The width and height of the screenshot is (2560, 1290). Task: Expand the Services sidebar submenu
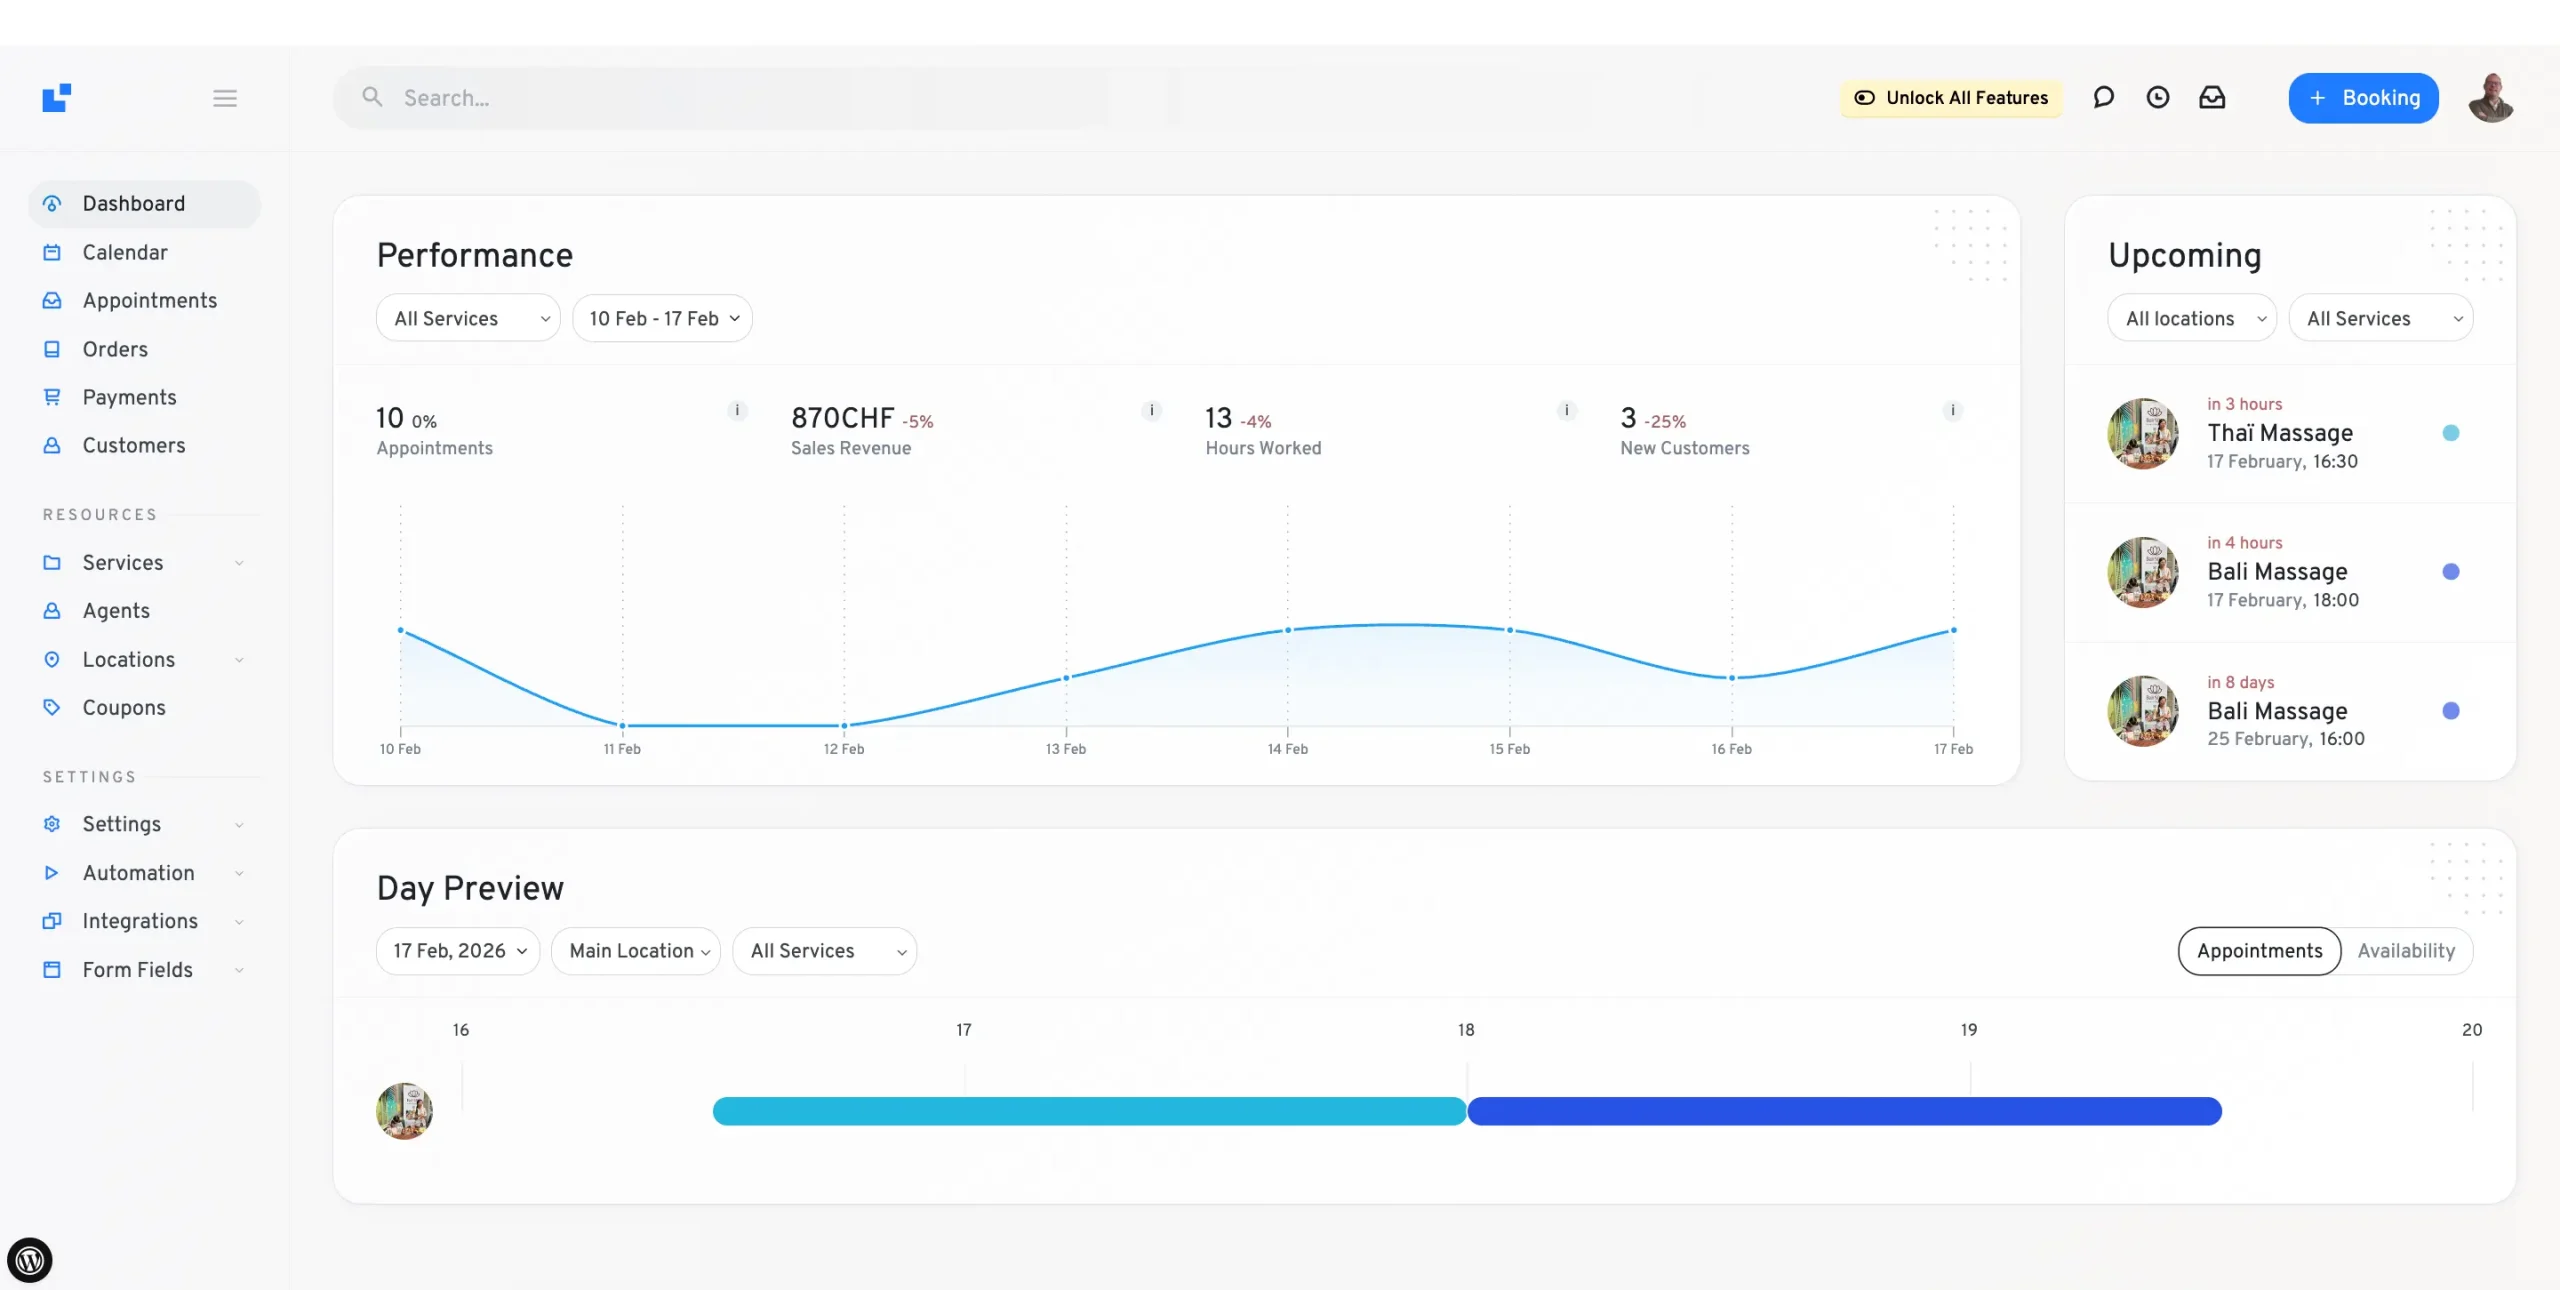point(238,563)
